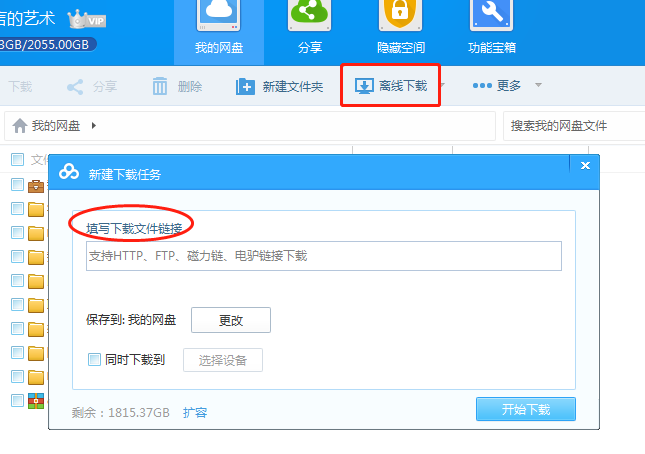Click the 删除 trash icon
The width and height of the screenshot is (645, 454).
click(160, 86)
